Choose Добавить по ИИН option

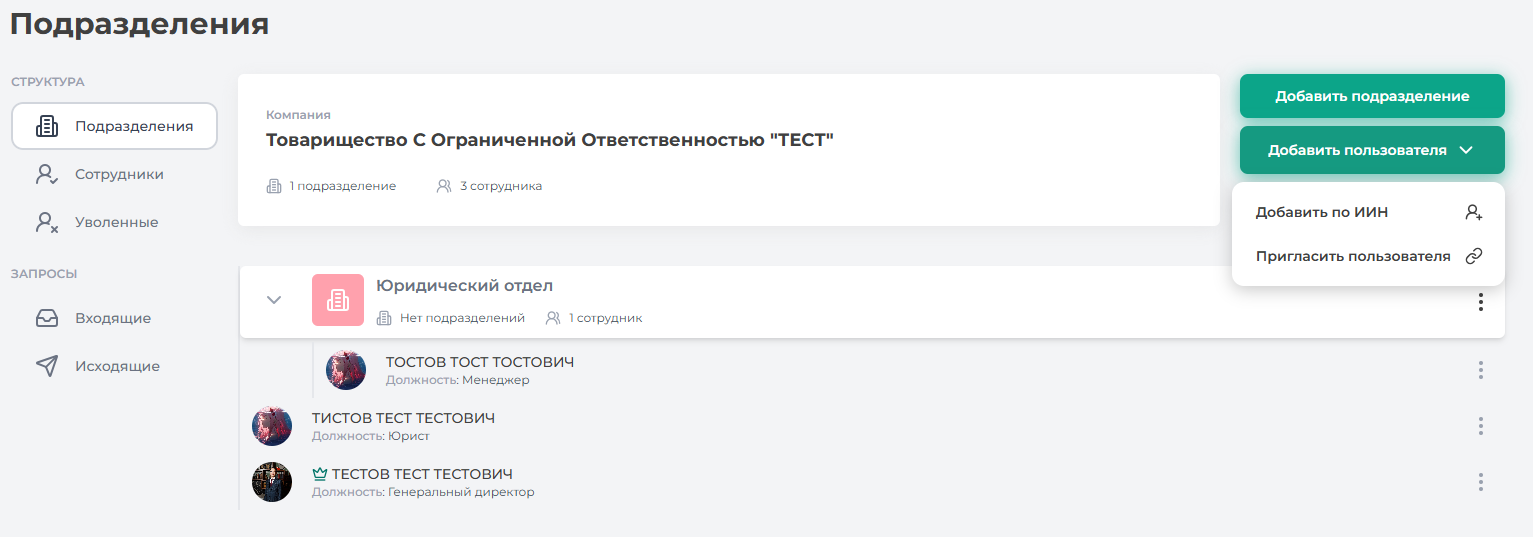coord(1322,212)
